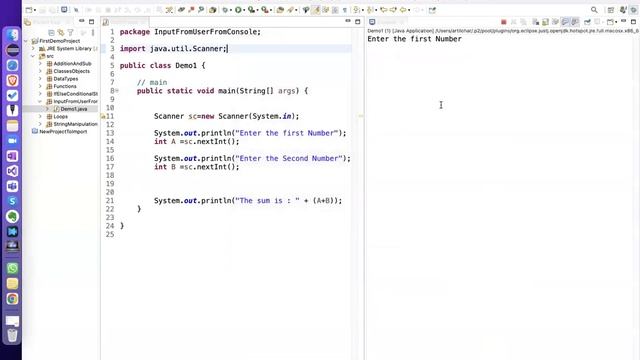This screenshot has height=360, width=640.
Task: Open Brave browser from the Dock
Action: tap(12, 80)
